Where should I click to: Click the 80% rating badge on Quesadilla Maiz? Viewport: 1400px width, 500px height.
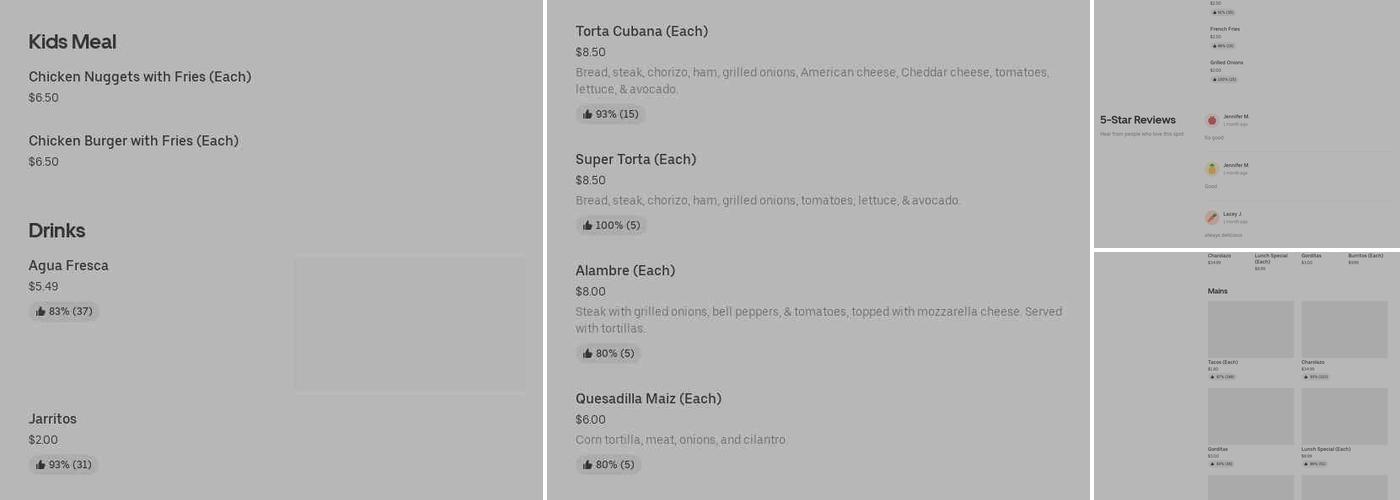[x=608, y=465]
